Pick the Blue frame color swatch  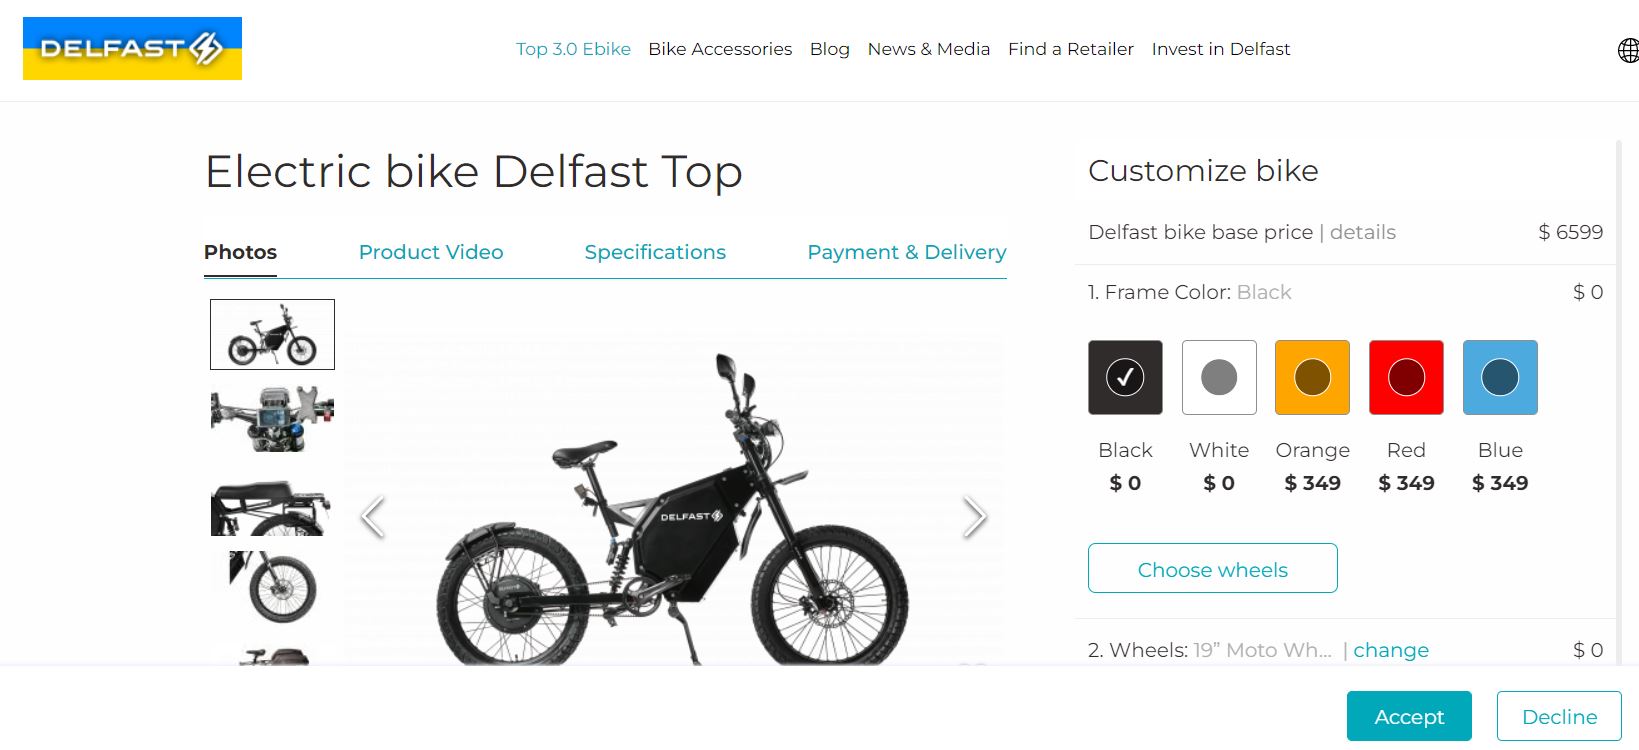[1500, 377]
